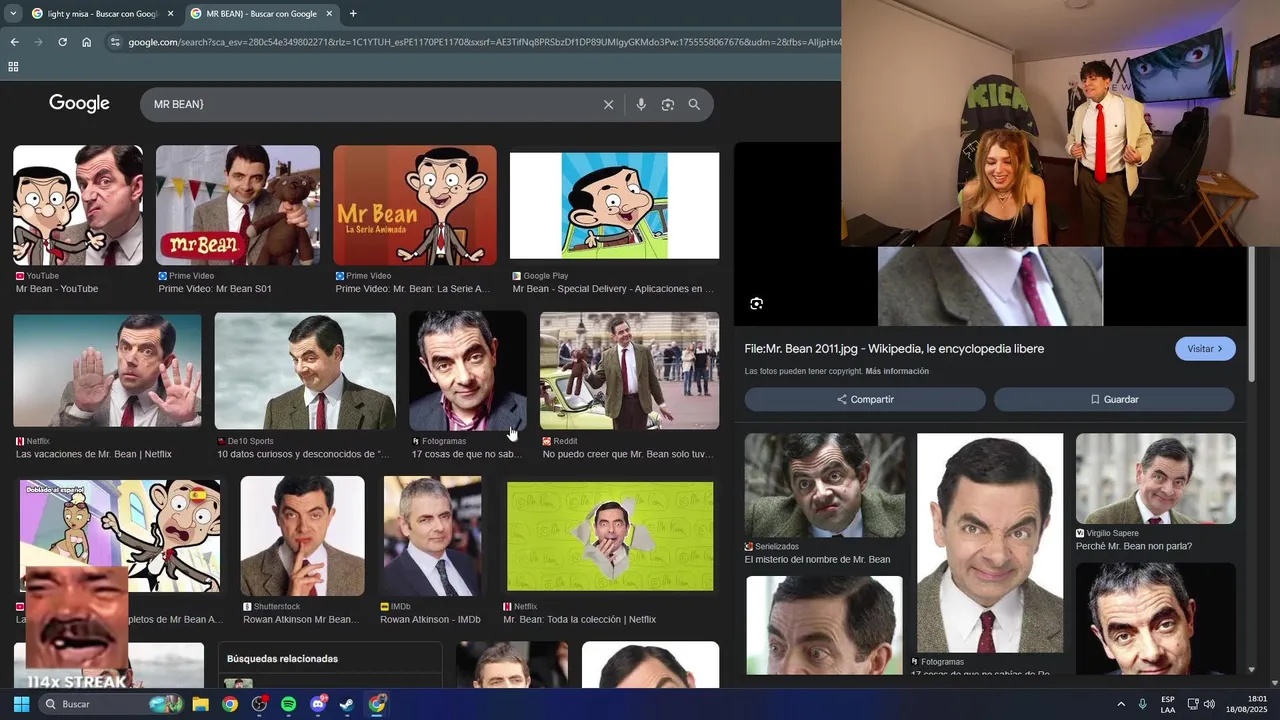1280x720 pixels.
Task: Click Lens search icon on preview image
Action: (x=757, y=304)
